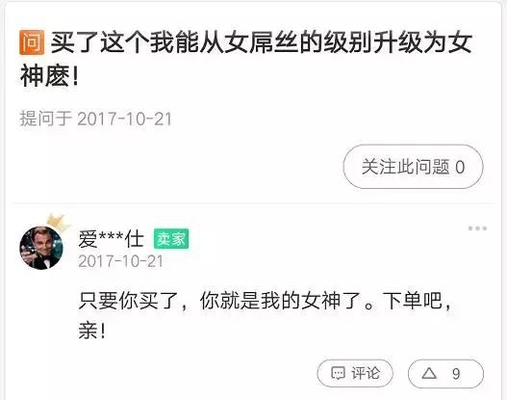Click the 提问于 2017-10-21 question date
The height and width of the screenshot is (400, 507).
pyautogui.click(x=95, y=119)
